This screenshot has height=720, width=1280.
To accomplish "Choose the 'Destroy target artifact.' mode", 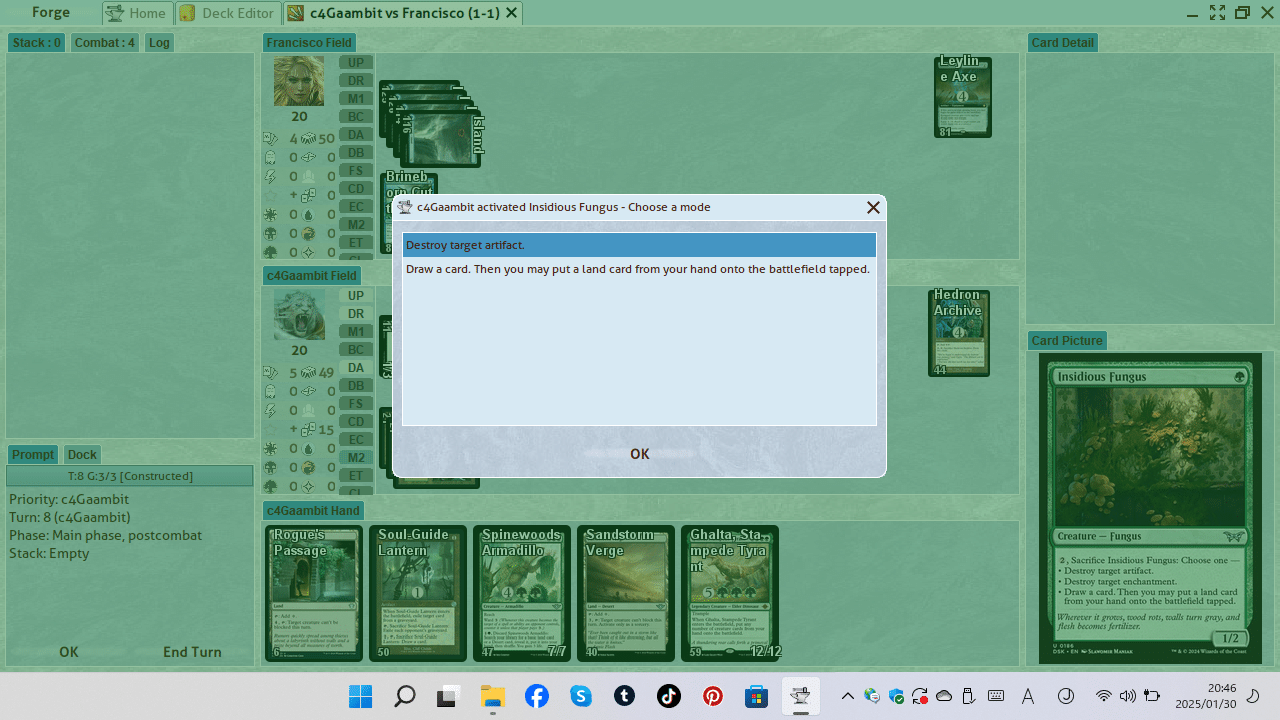I will 639,245.
